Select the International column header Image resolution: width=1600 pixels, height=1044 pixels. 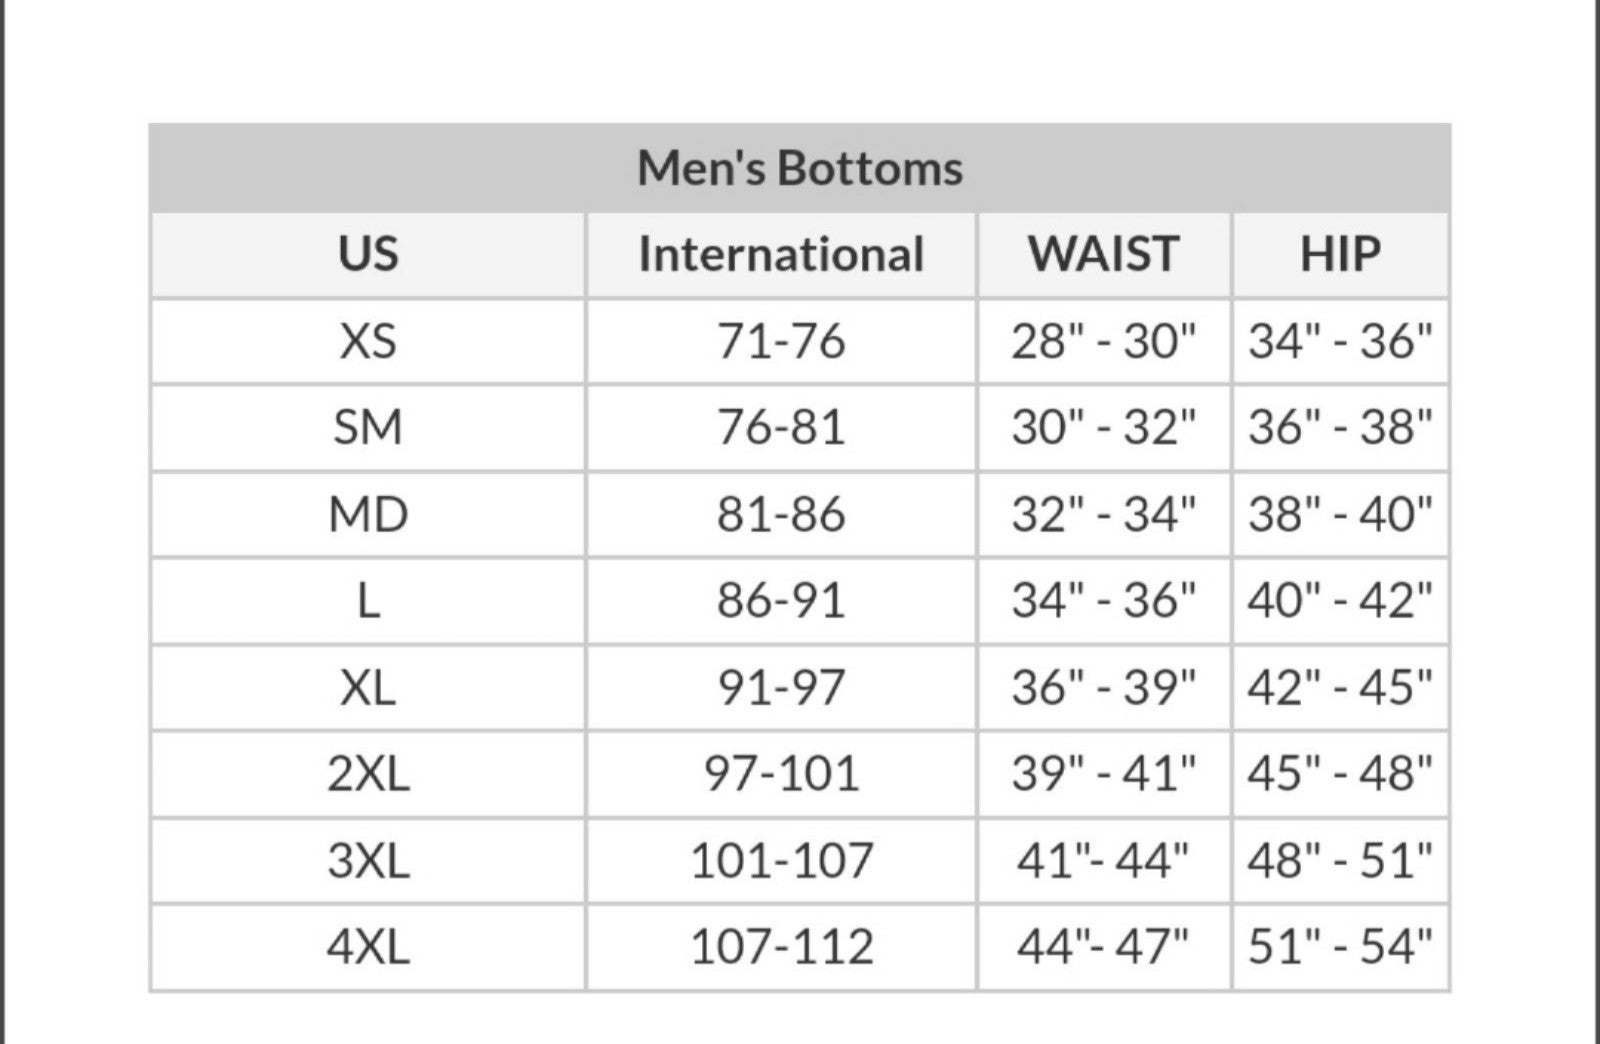pyautogui.click(x=781, y=254)
